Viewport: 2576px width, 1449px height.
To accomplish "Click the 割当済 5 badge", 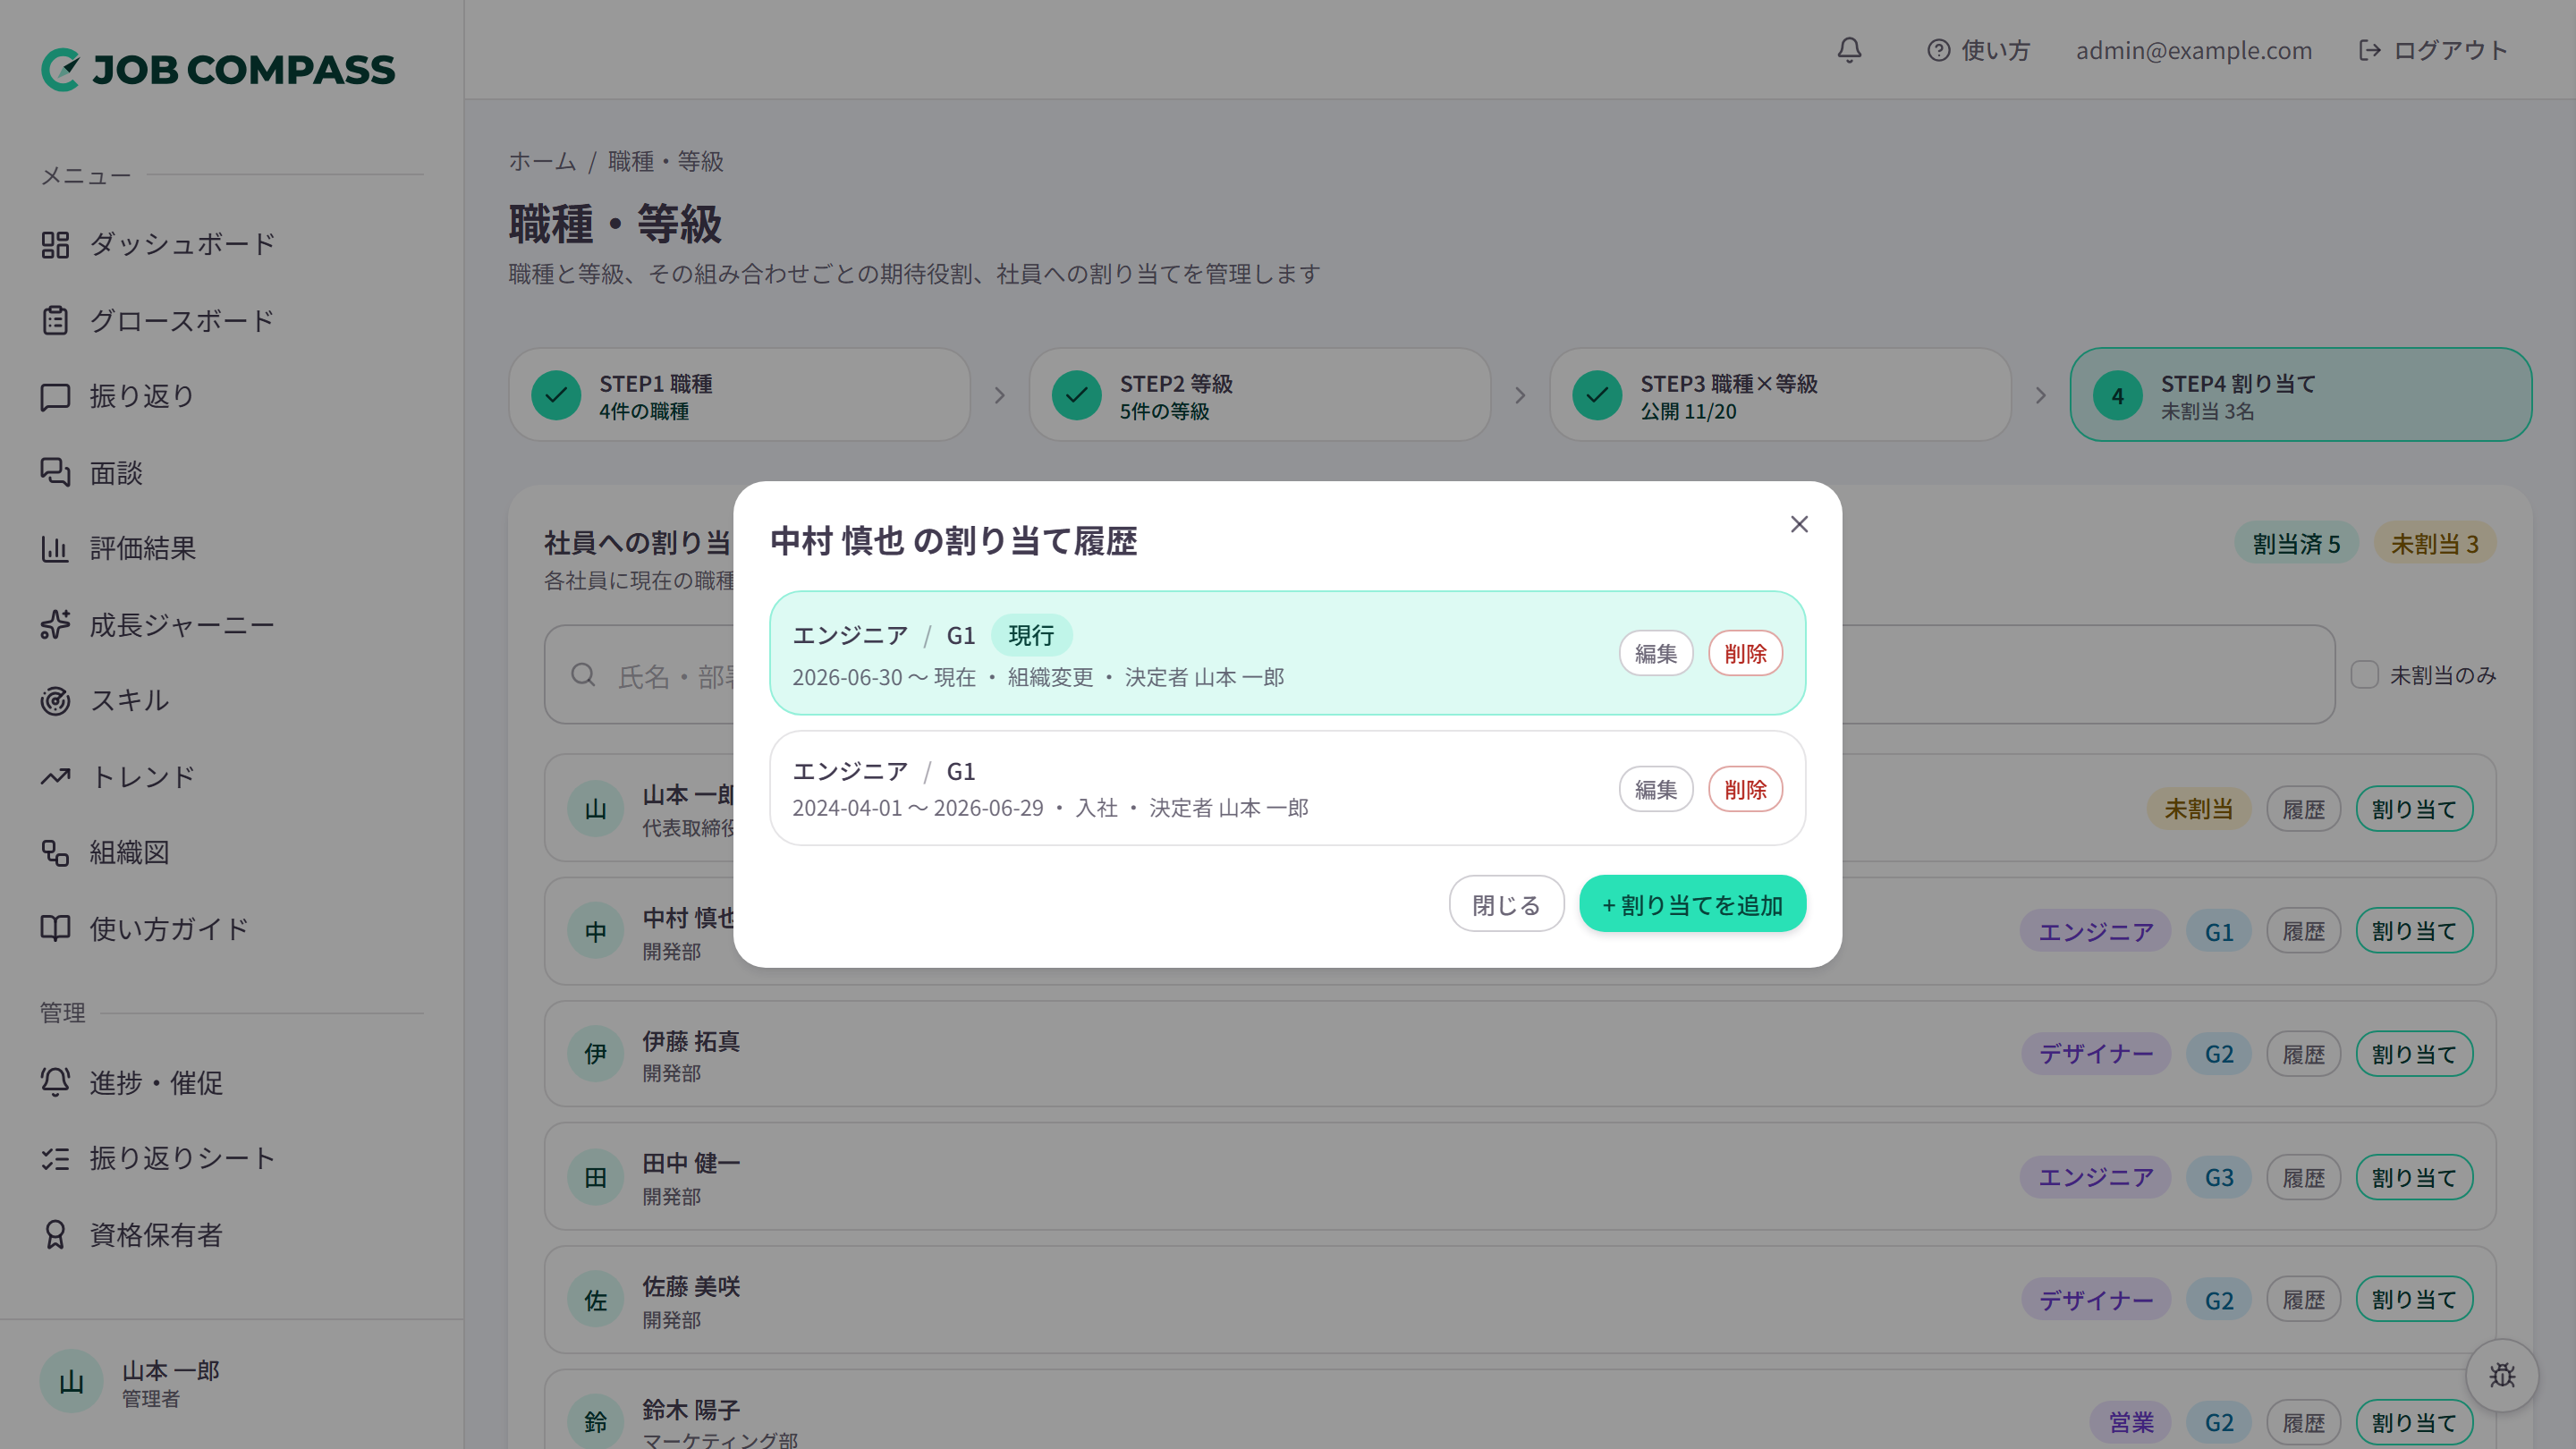I will [x=2296, y=544].
